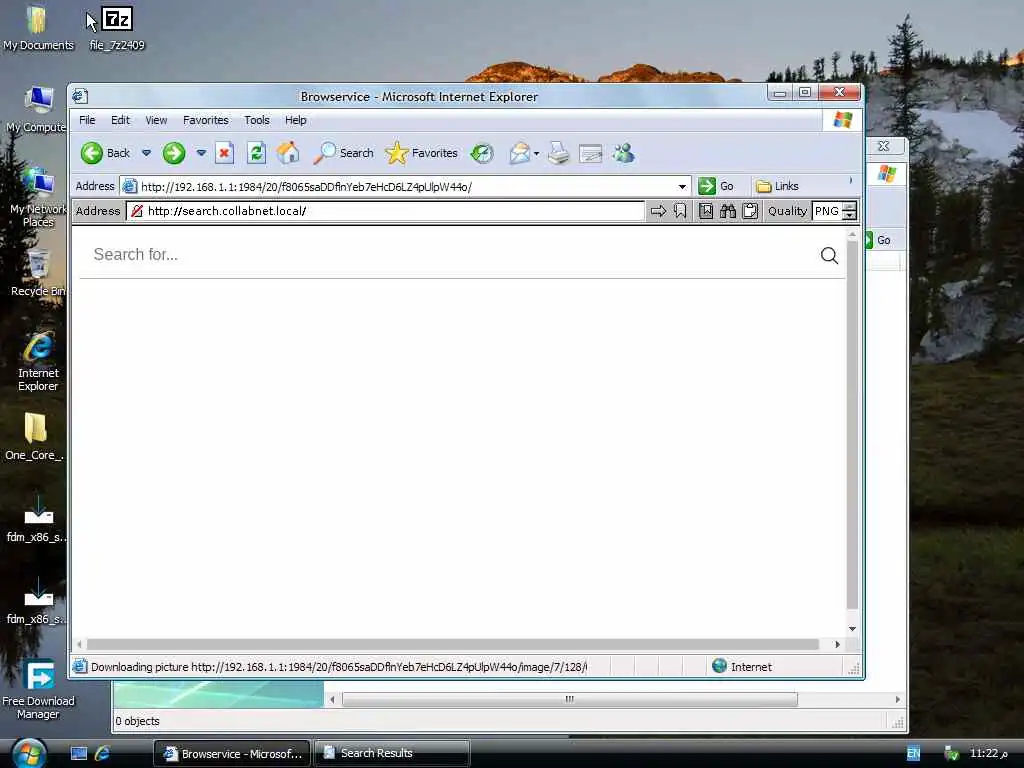This screenshot has height=768, width=1024.
Task: Click the Browservice binoculars find icon
Action: tap(728, 211)
